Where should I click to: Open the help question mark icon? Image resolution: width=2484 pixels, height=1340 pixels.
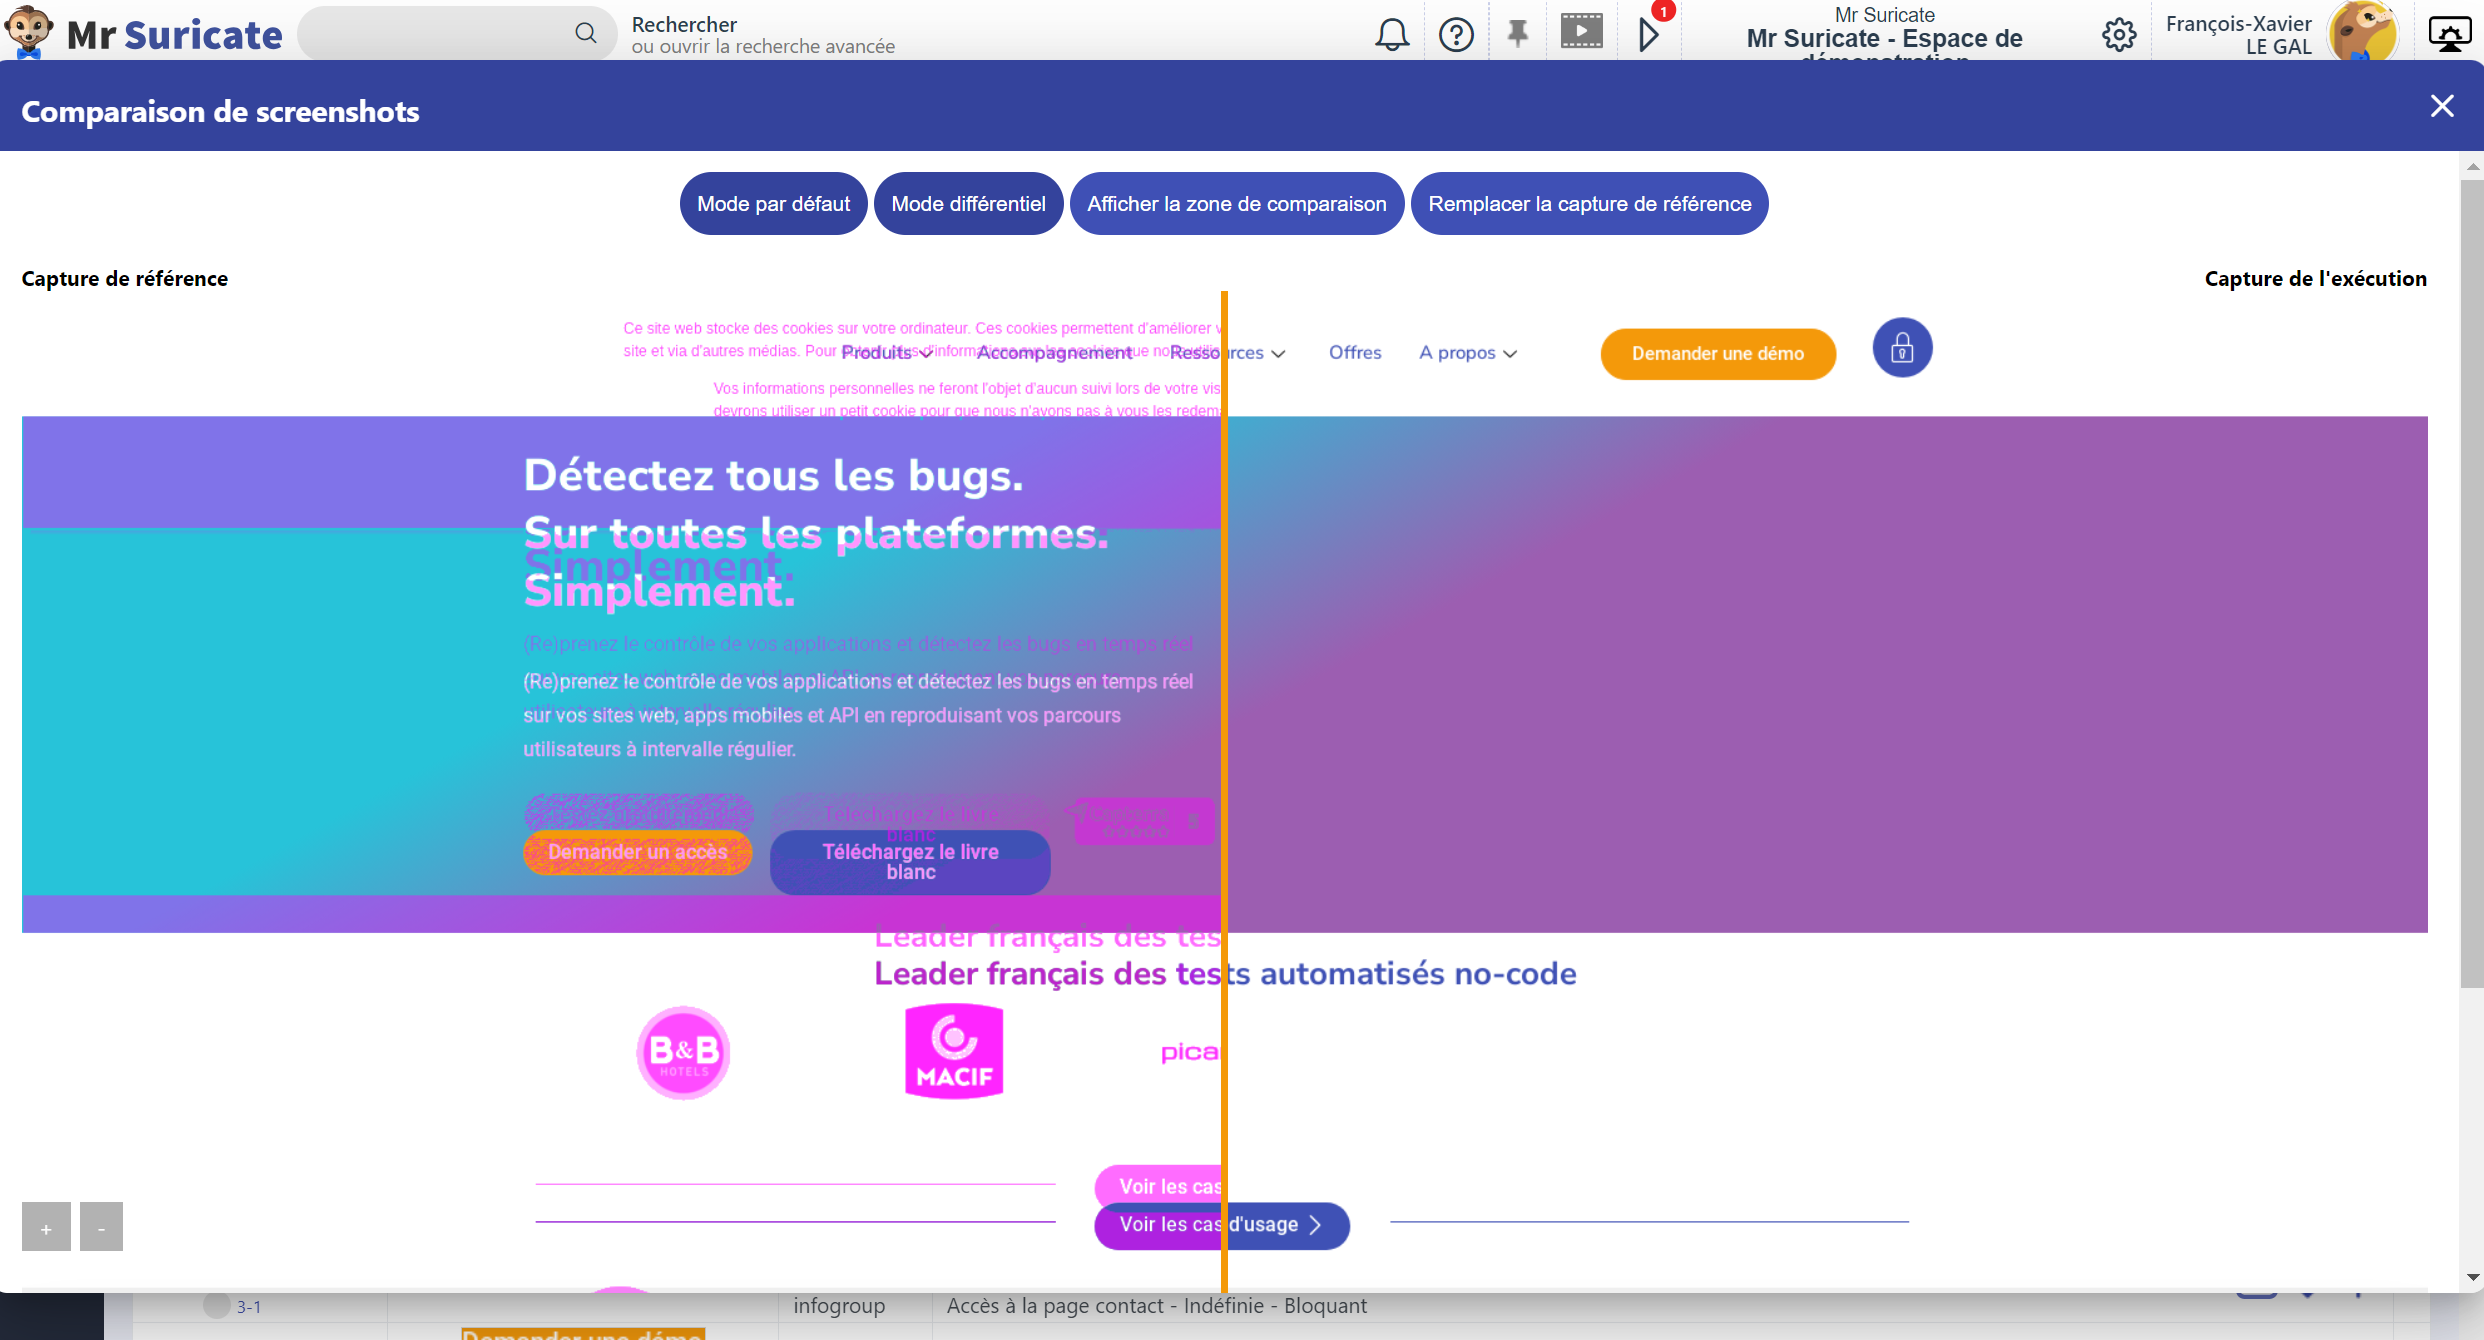coord(1456,35)
